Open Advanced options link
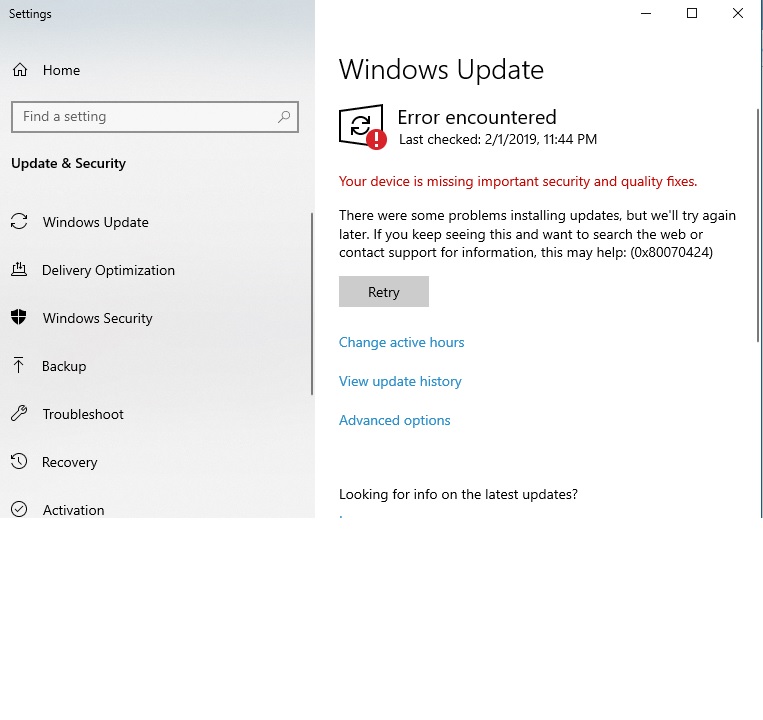 [x=395, y=420]
